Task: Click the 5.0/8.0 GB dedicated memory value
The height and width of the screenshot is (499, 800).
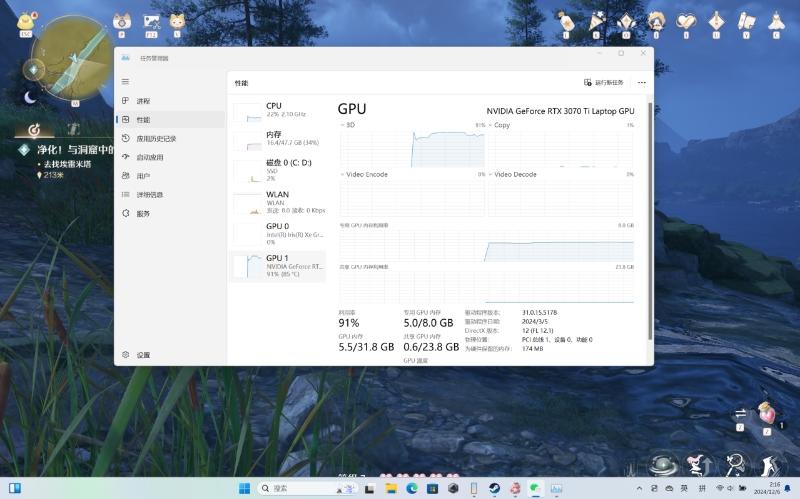Action: pos(428,323)
